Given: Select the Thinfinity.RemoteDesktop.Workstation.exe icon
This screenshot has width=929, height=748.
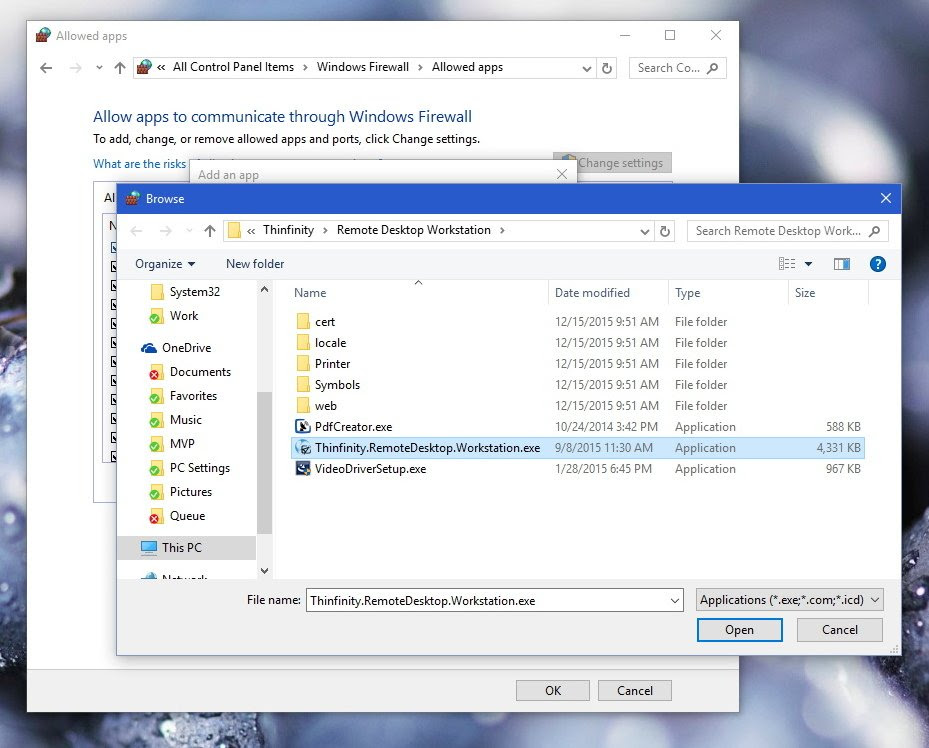Looking at the screenshot, I should point(303,448).
